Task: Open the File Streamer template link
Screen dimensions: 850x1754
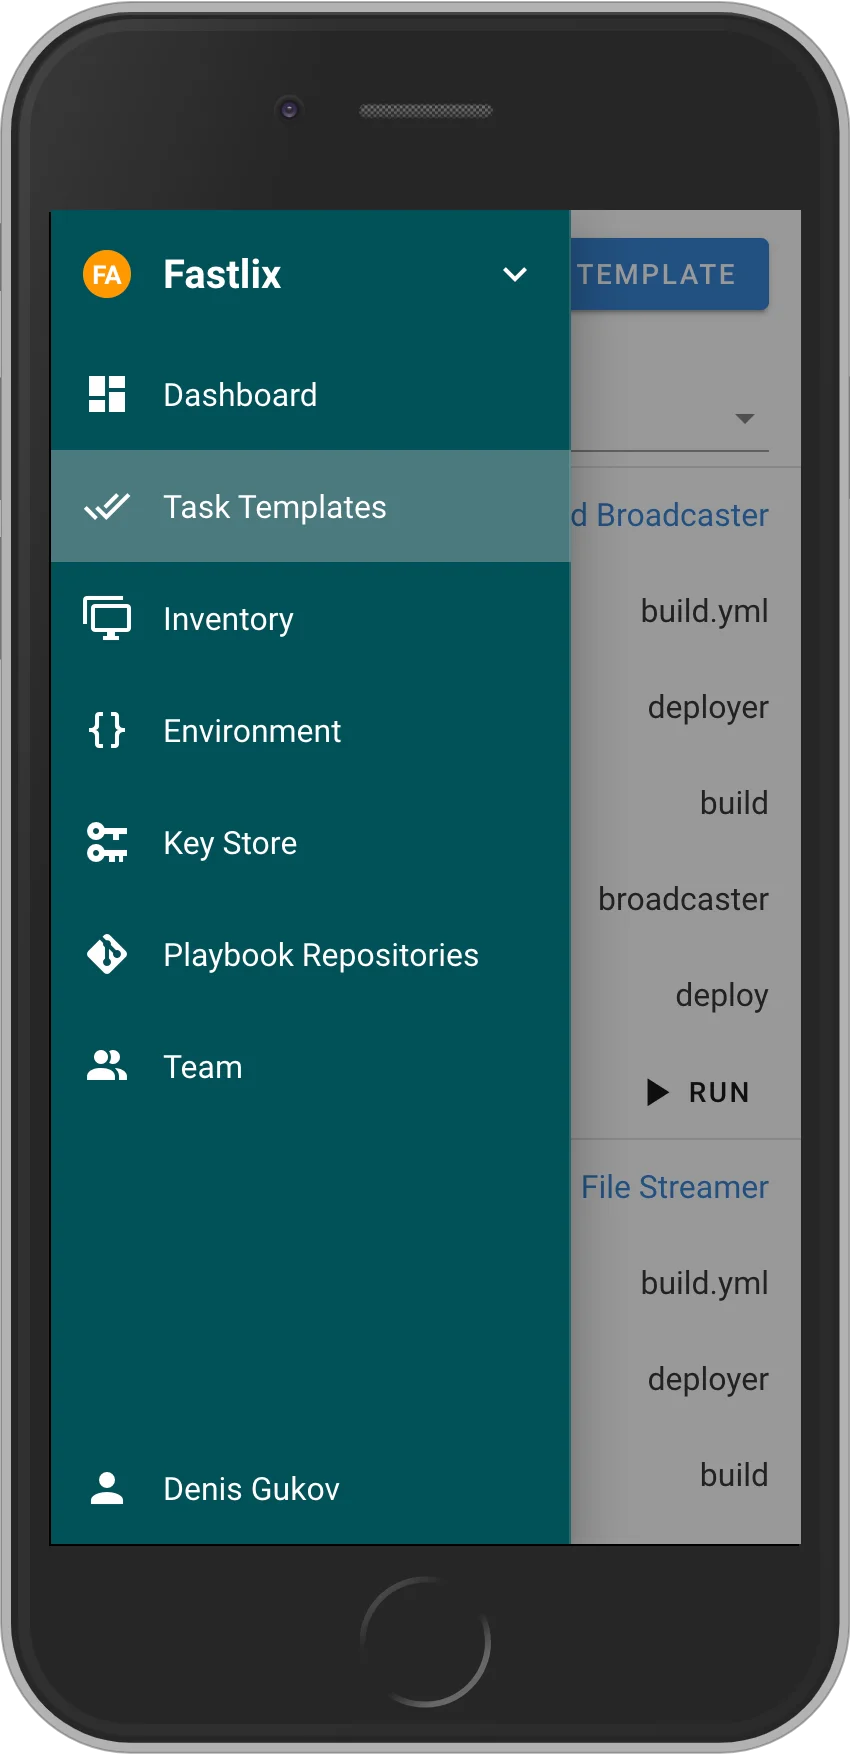Action: click(675, 1187)
